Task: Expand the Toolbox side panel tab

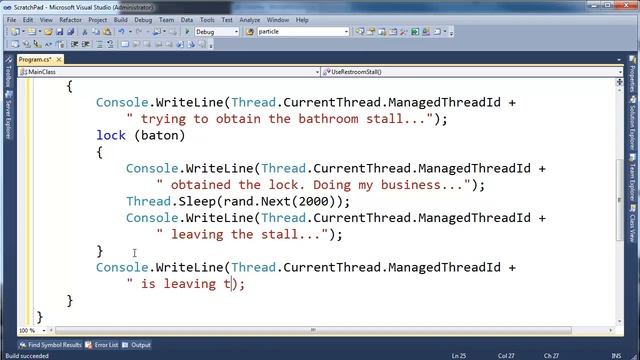Action: click(x=8, y=71)
